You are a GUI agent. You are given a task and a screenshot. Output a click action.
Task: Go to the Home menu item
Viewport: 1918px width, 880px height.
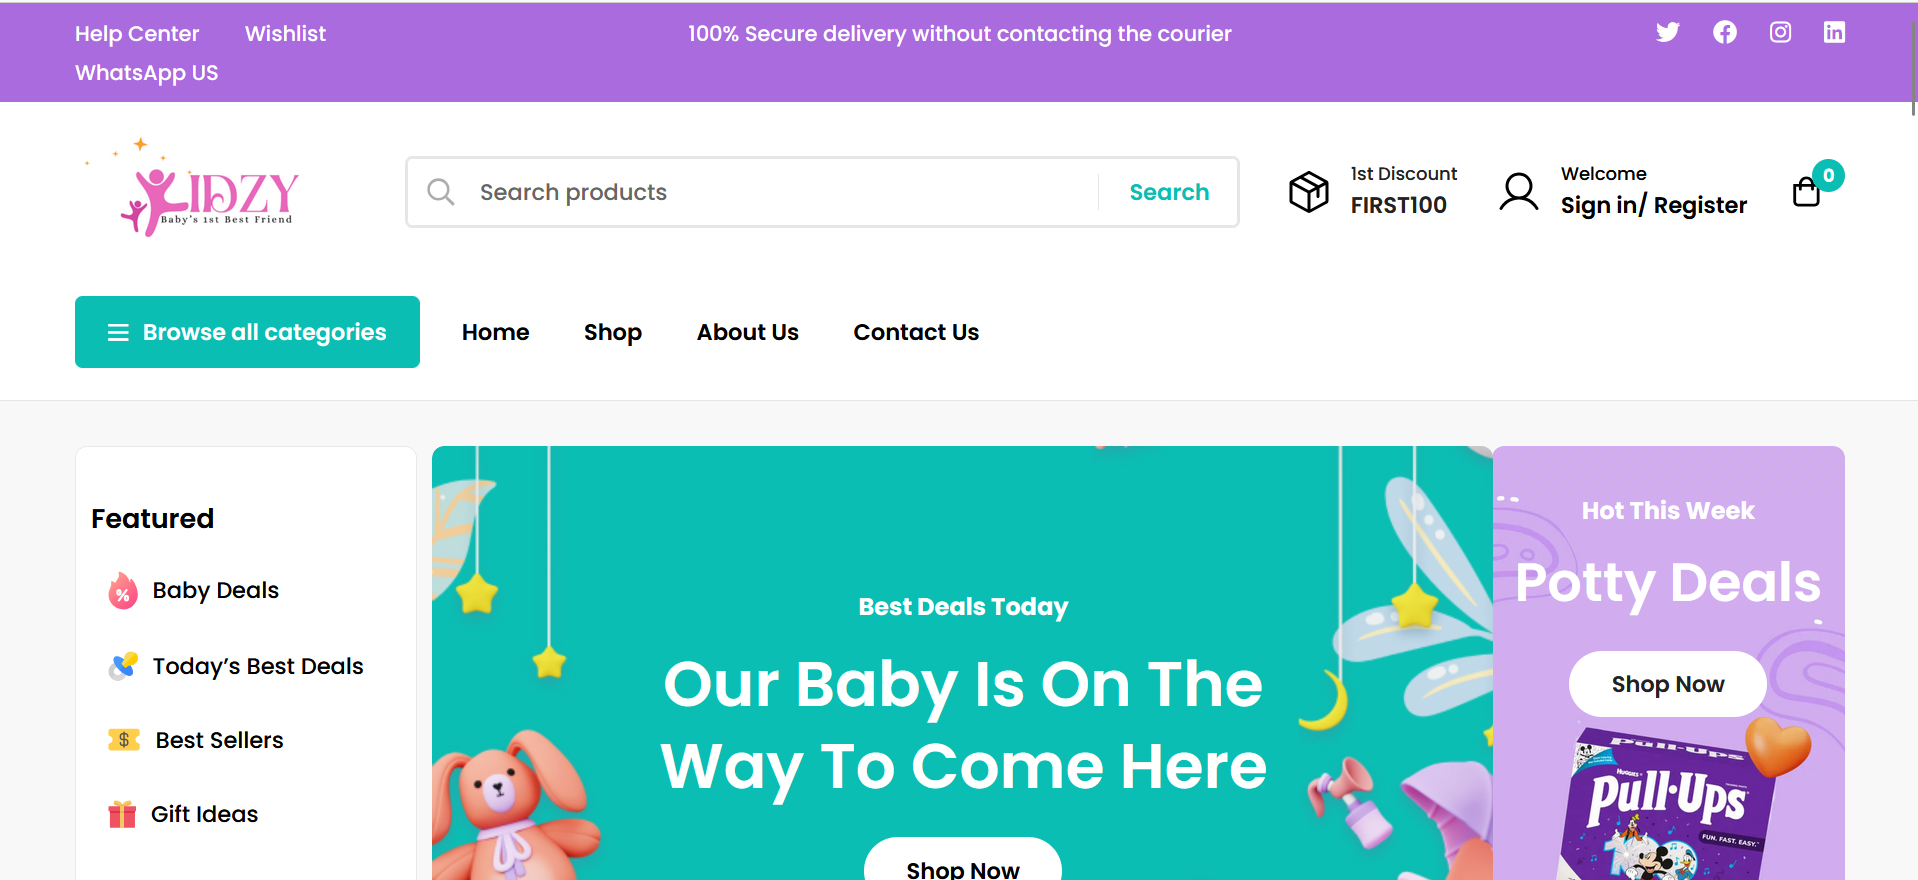[x=496, y=332]
